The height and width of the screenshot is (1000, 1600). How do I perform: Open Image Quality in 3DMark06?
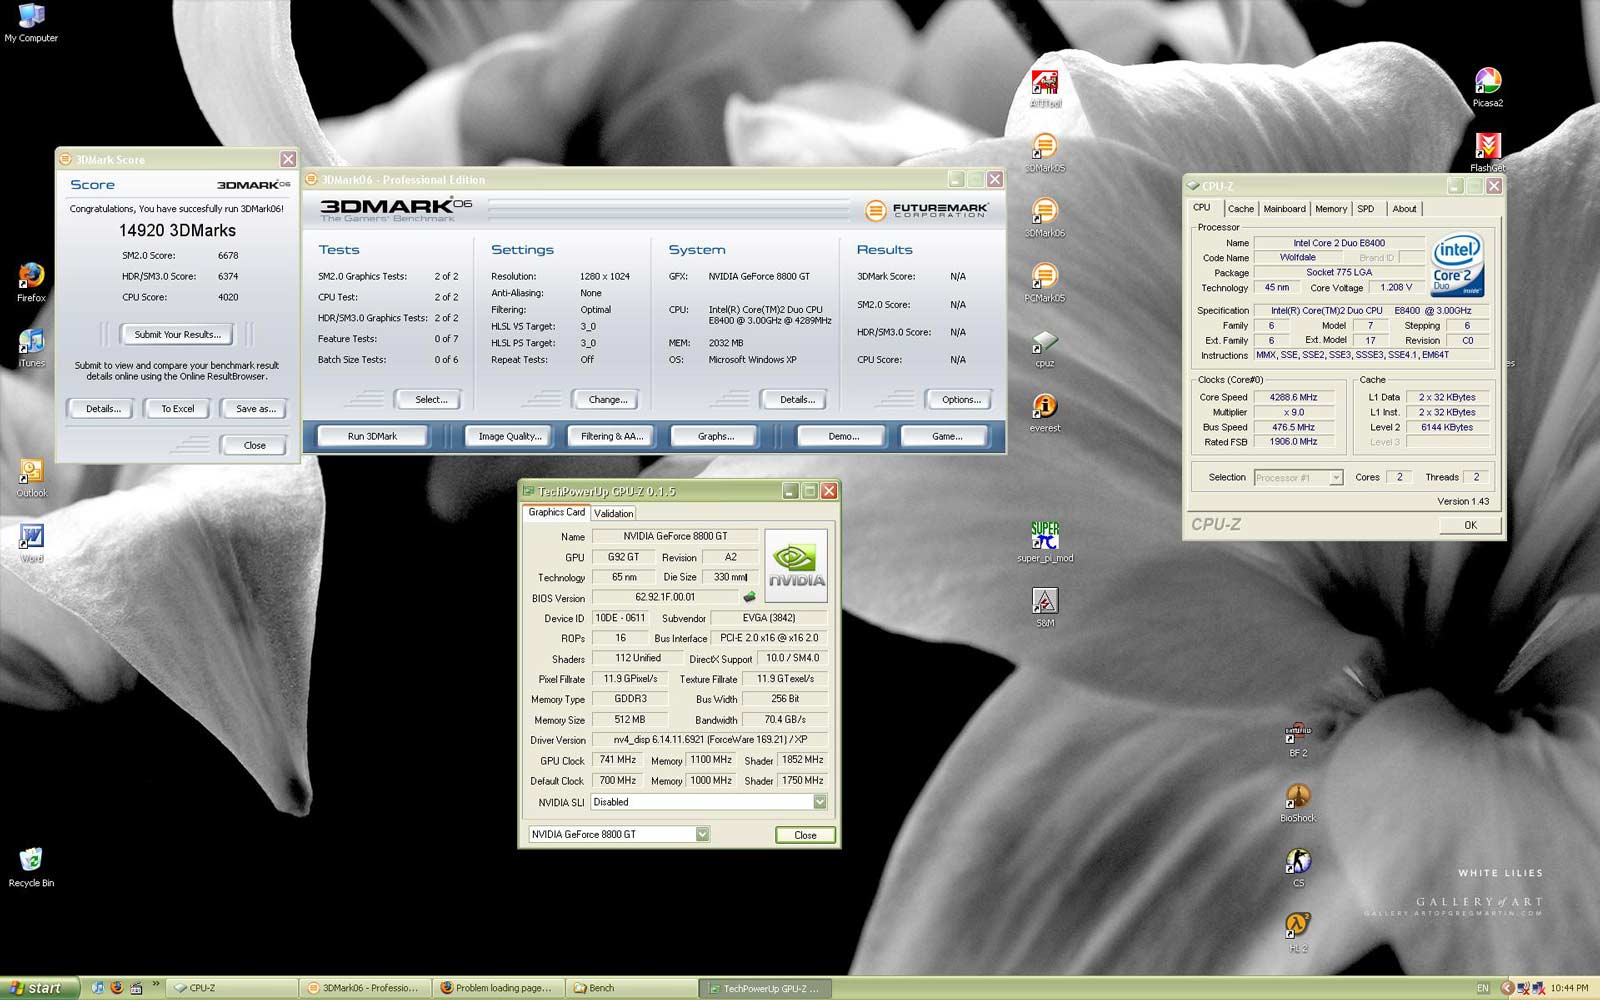click(x=509, y=436)
